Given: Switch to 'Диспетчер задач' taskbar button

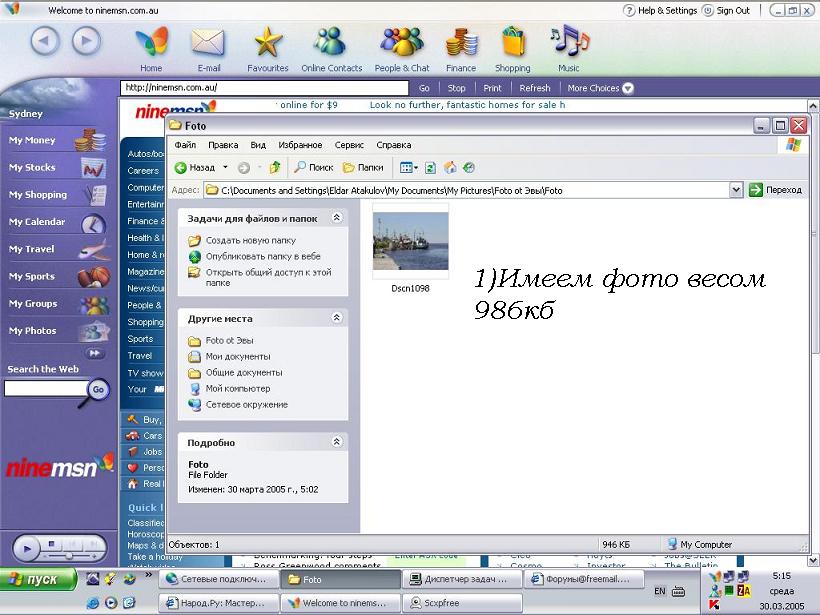Looking at the screenshot, I should tap(462, 579).
